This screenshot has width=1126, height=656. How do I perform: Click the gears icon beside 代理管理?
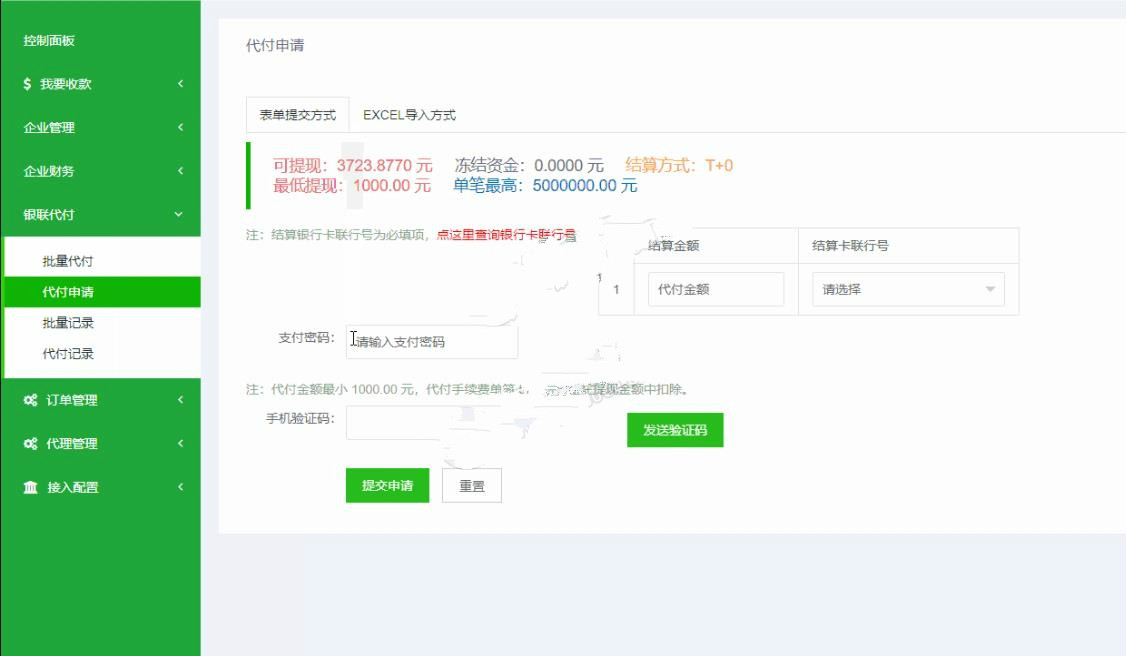coord(30,444)
